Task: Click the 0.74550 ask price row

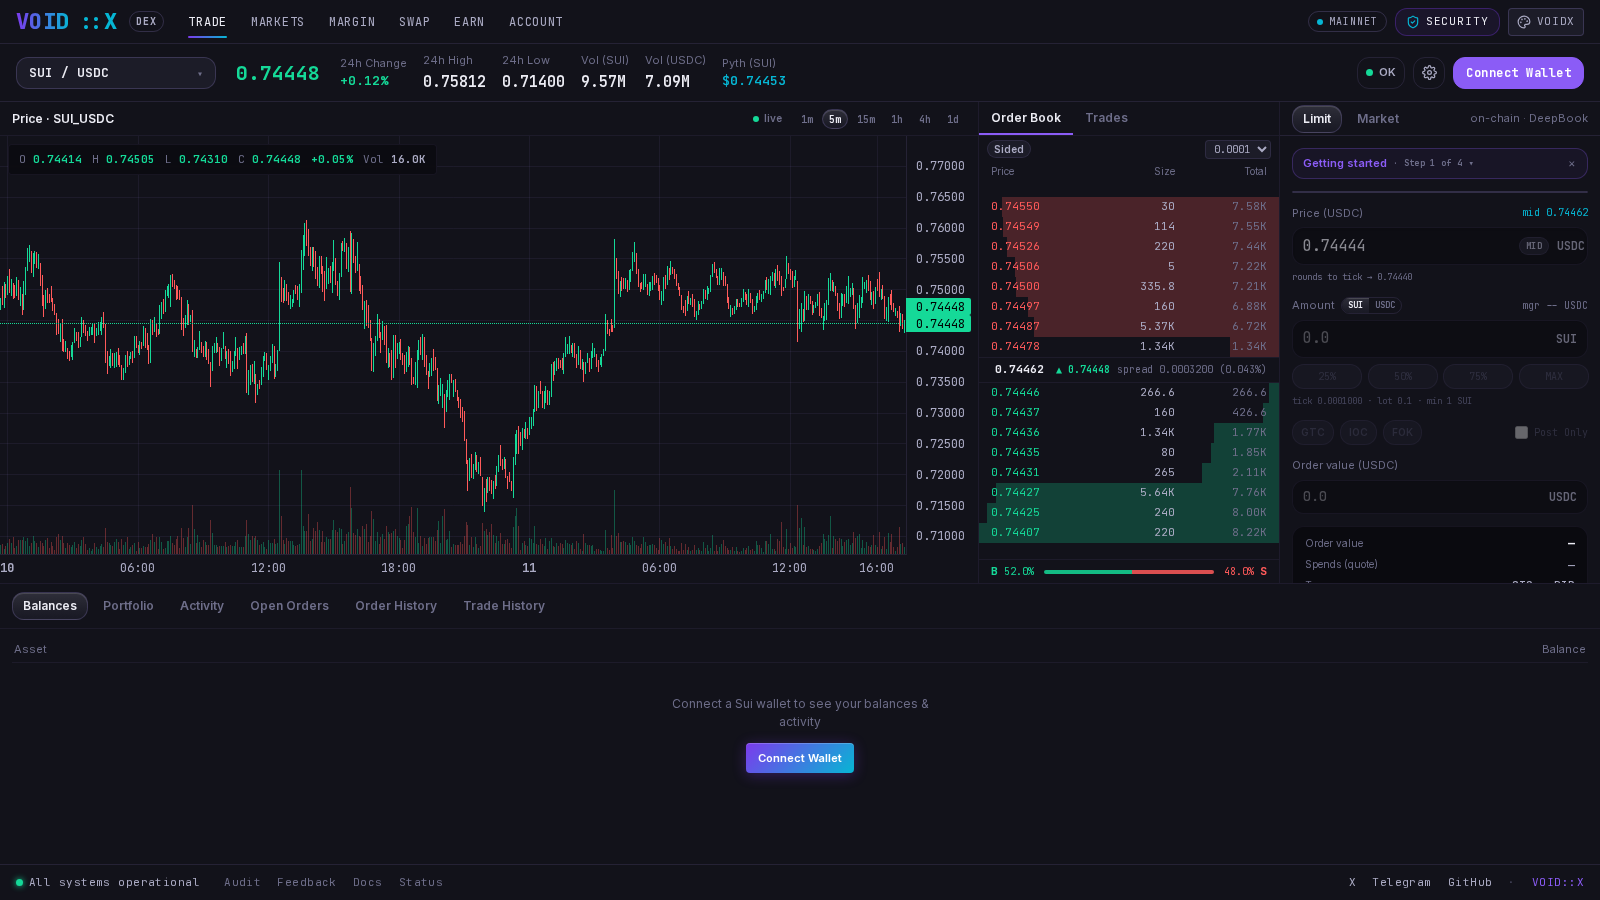Action: (1129, 206)
